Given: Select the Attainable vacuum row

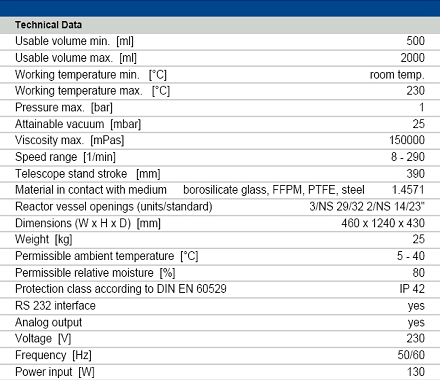Looking at the screenshot, I should point(220,124).
